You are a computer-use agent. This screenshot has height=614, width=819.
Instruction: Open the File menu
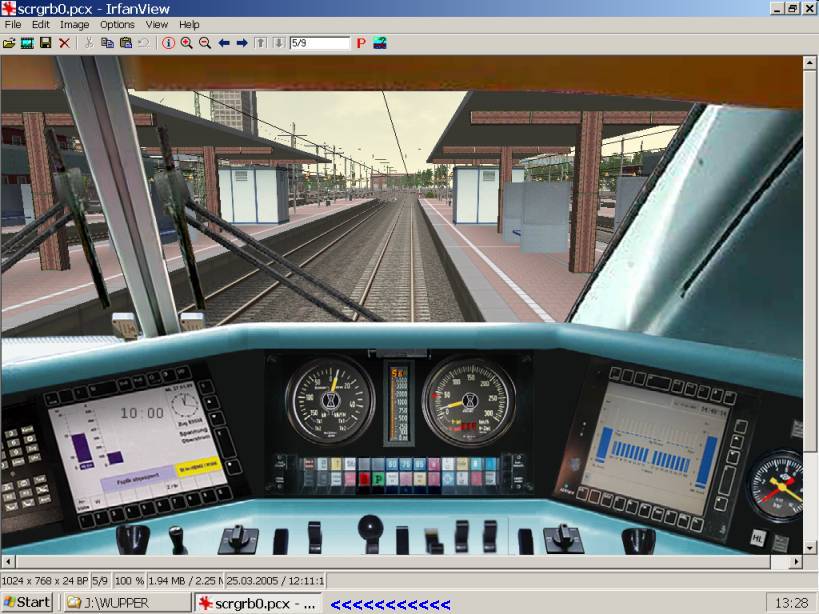pos(13,25)
